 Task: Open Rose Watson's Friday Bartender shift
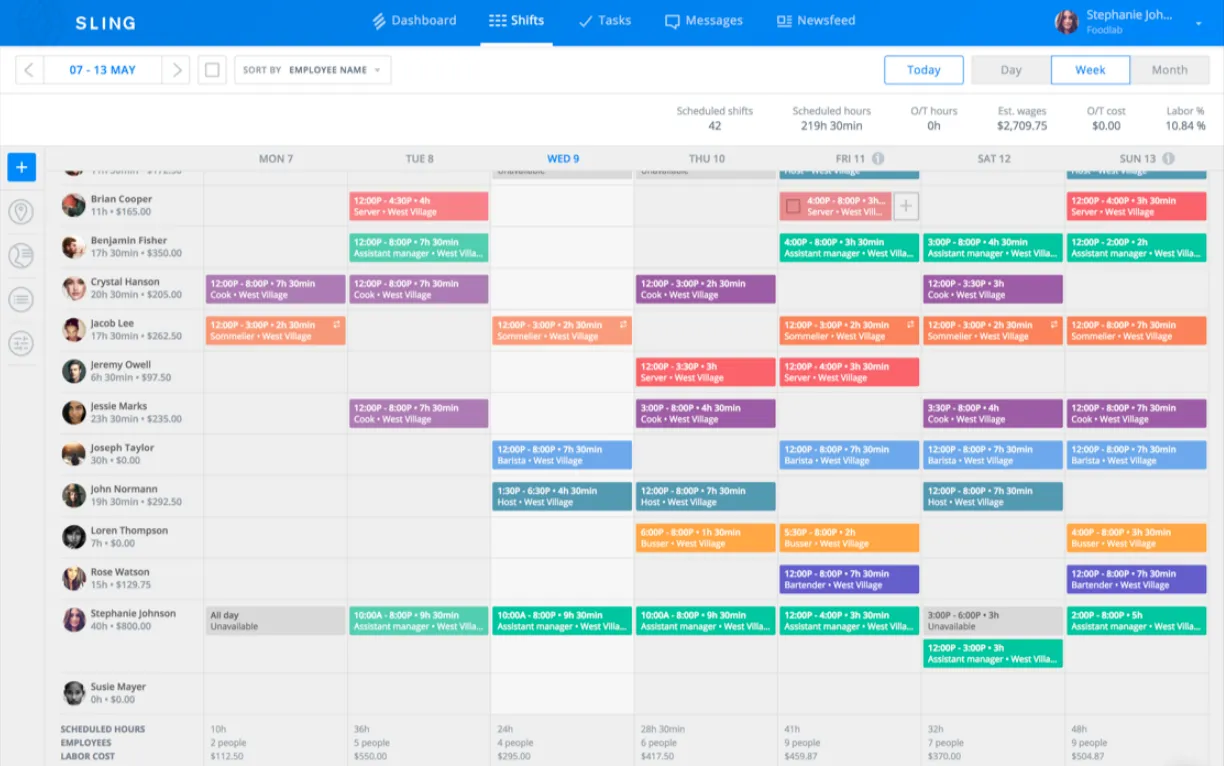click(849, 579)
